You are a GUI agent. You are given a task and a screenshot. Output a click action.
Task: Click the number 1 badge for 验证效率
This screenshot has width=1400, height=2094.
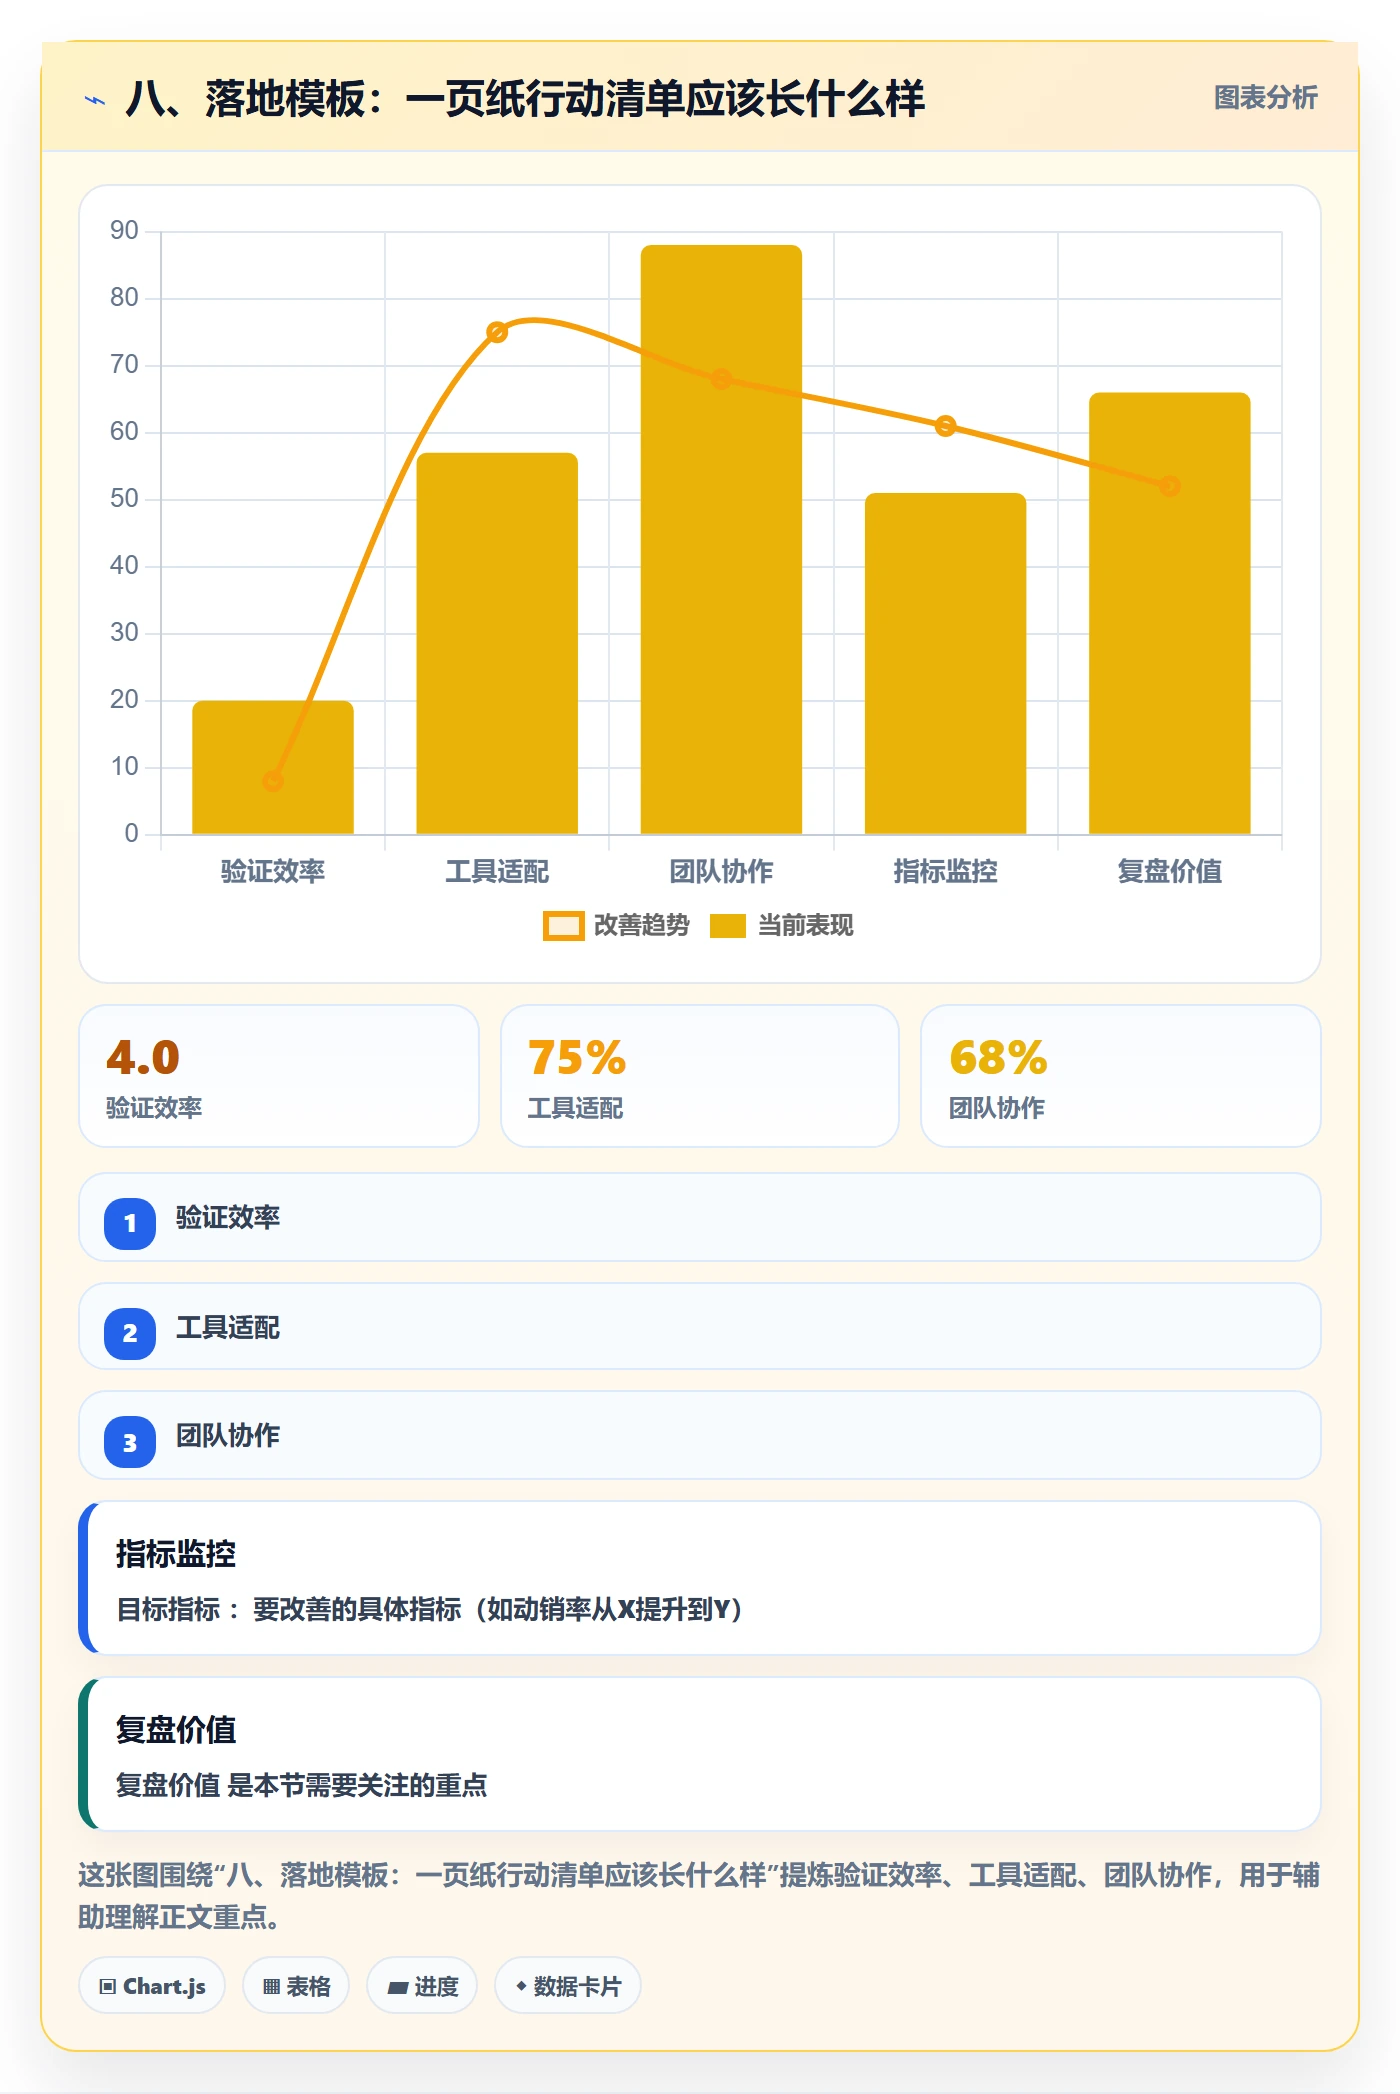pyautogui.click(x=130, y=1223)
